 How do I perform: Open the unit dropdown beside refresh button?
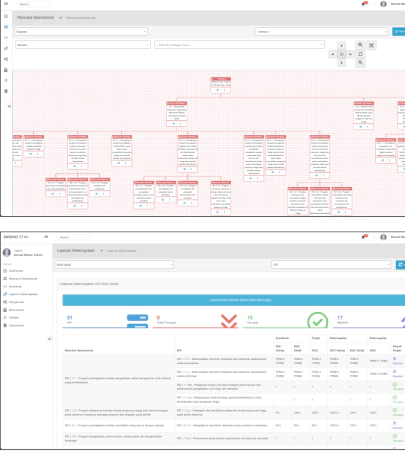tap(331, 265)
